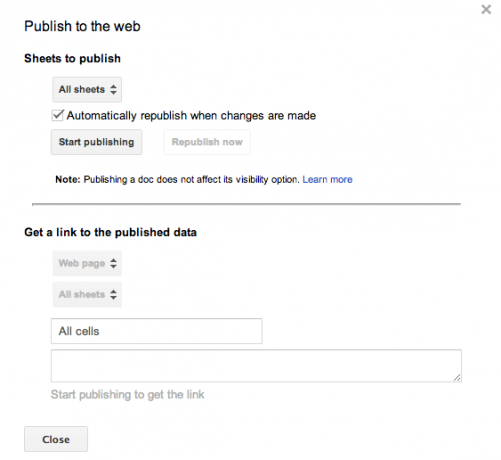Image resolution: width=501 pixels, height=460 pixels.
Task: Open the lower greyed All sheets dropdown
Action: coord(87,295)
